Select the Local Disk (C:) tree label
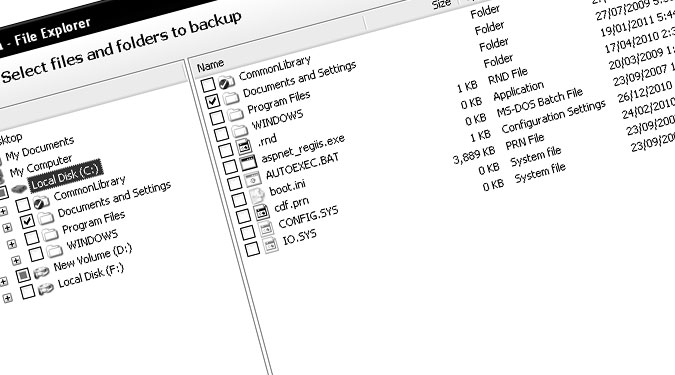This screenshot has height=375, width=675. [65, 175]
